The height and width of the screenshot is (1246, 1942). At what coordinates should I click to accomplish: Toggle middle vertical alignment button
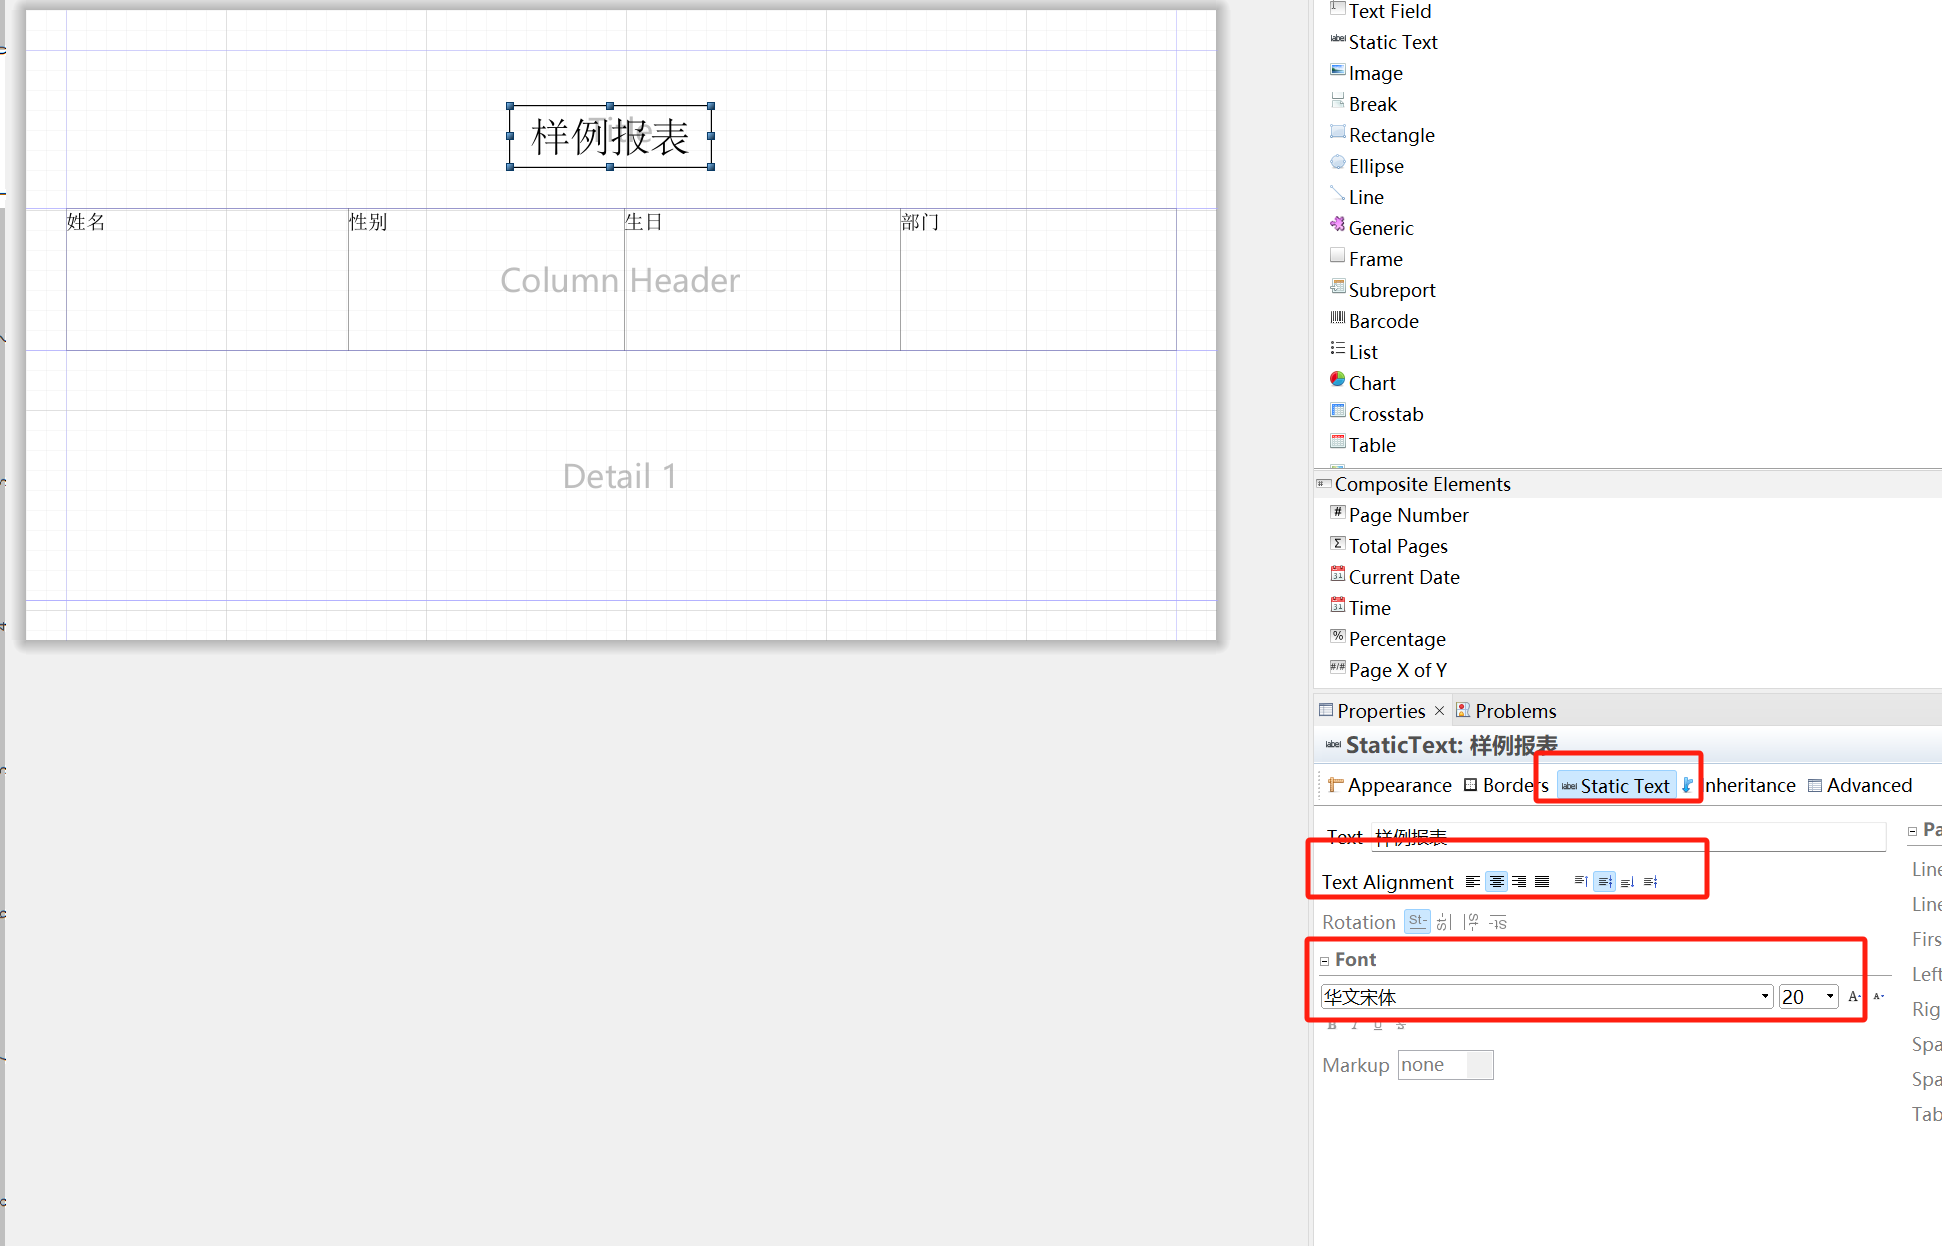[1604, 881]
